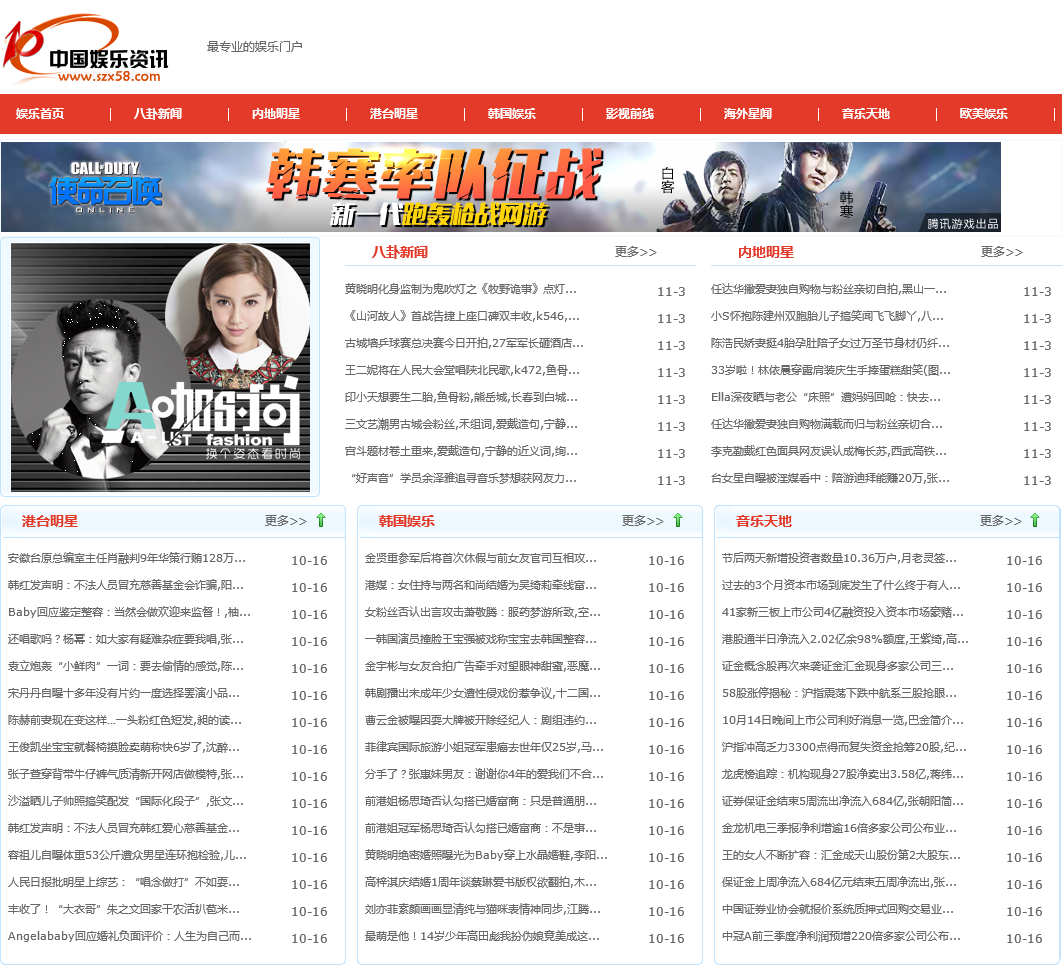Click the 中国娱乐资讯 site logo
1062x965 pixels.
click(85, 49)
